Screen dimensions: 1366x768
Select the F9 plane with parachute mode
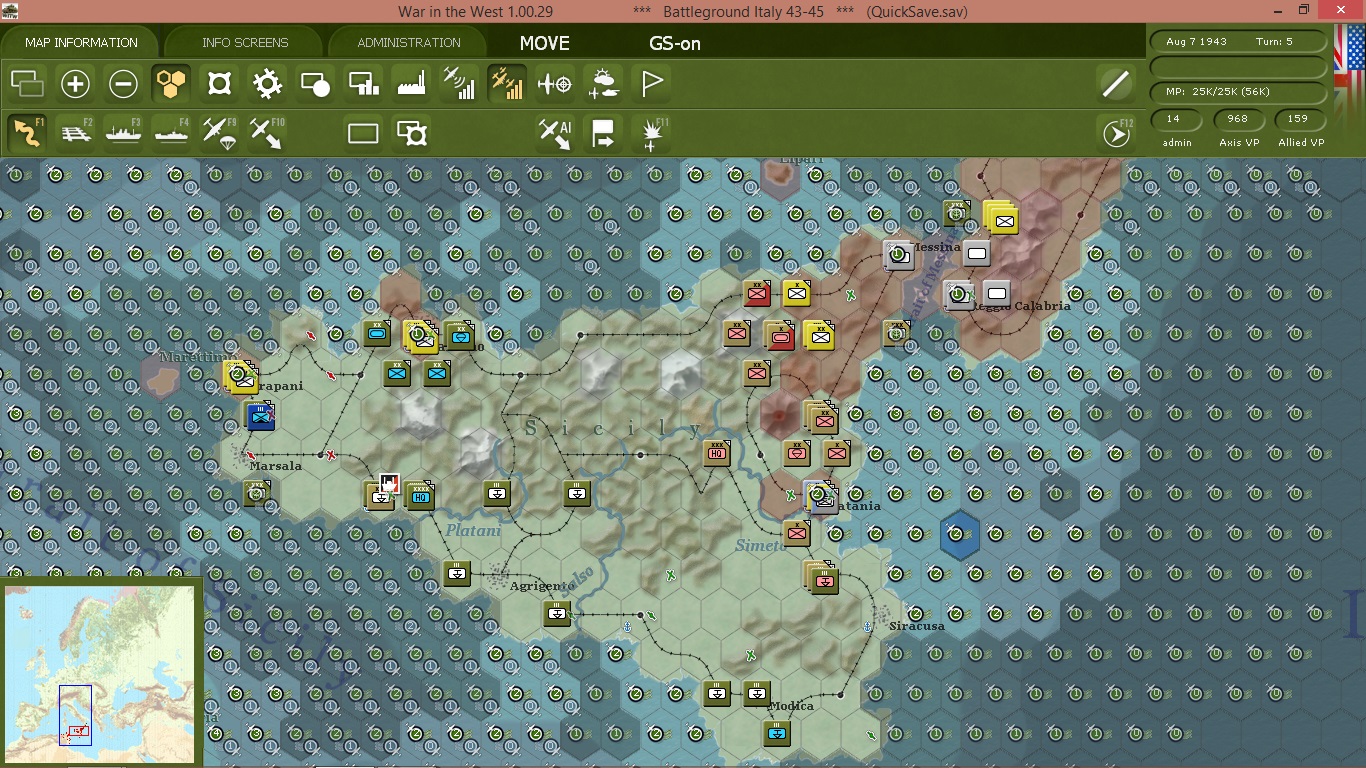[219, 133]
